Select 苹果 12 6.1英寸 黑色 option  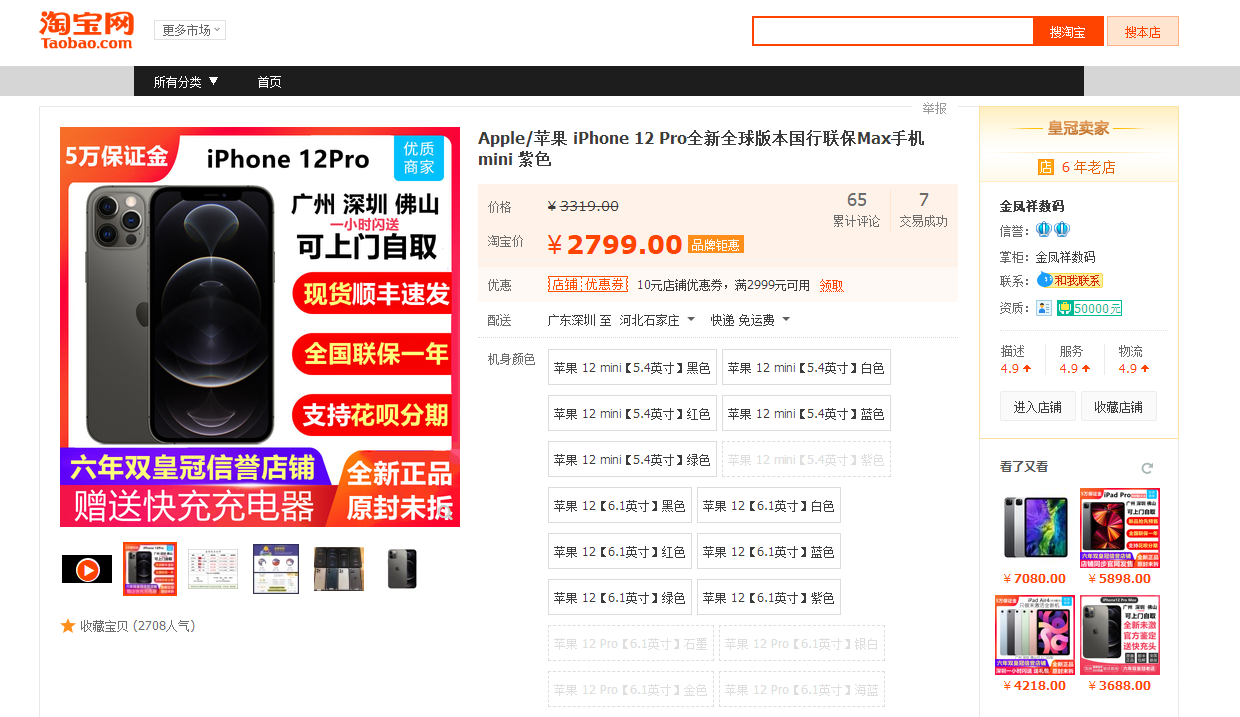coord(620,506)
